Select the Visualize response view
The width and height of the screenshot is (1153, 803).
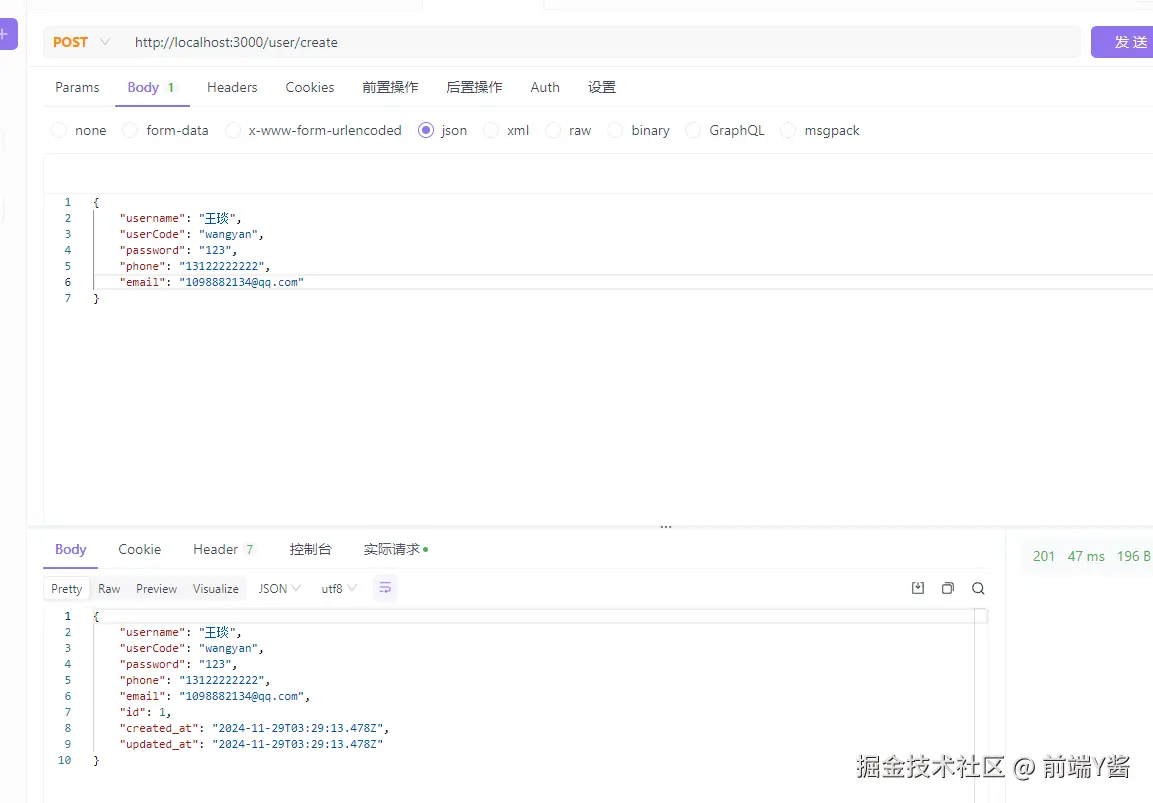pos(215,588)
